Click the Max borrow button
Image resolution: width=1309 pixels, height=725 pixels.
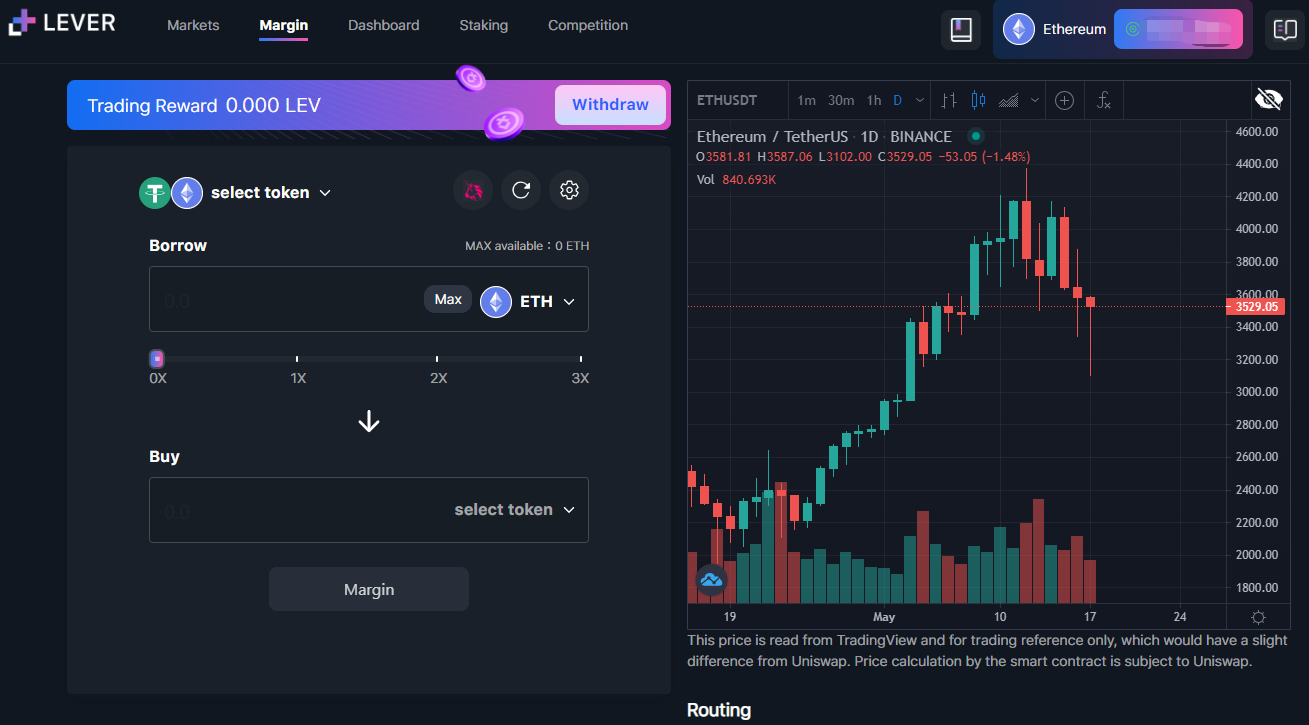pos(448,299)
